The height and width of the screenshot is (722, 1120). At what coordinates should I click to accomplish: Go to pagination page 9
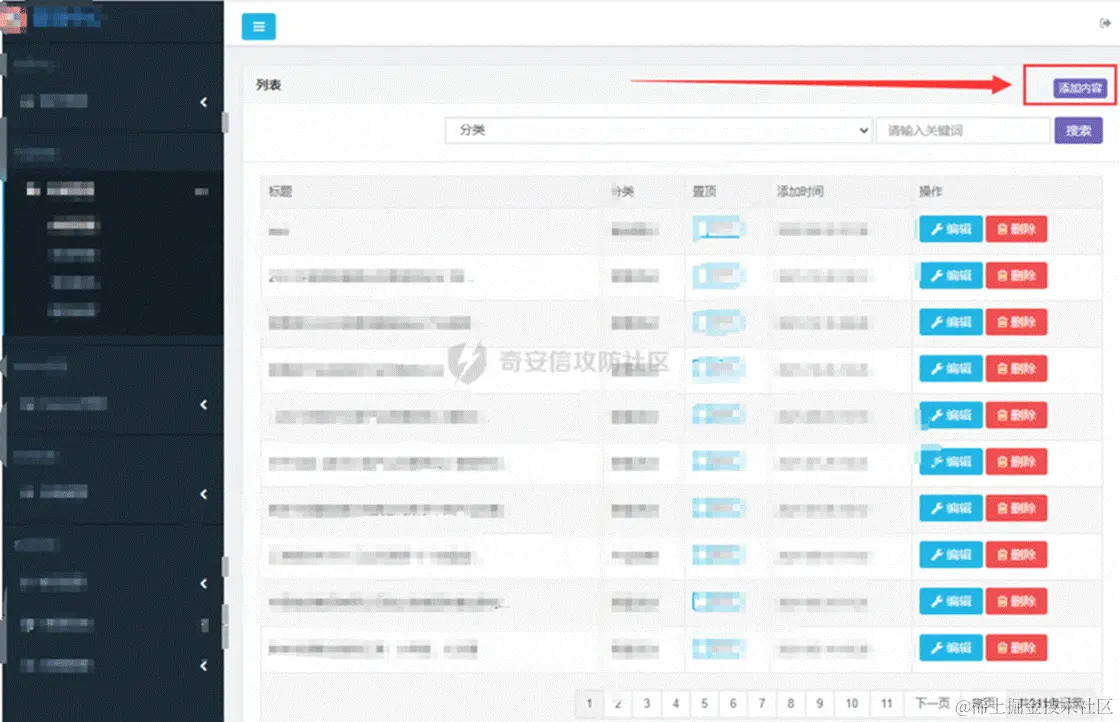(819, 703)
